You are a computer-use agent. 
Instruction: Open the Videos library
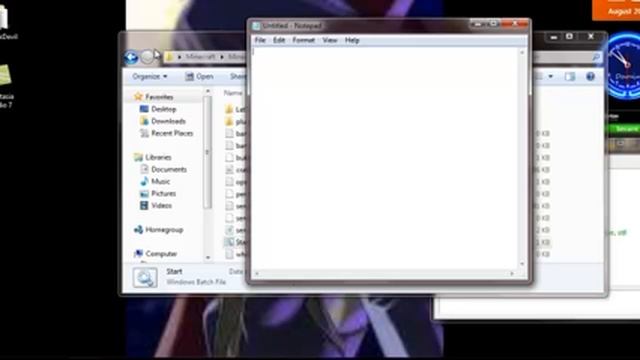click(x=161, y=205)
